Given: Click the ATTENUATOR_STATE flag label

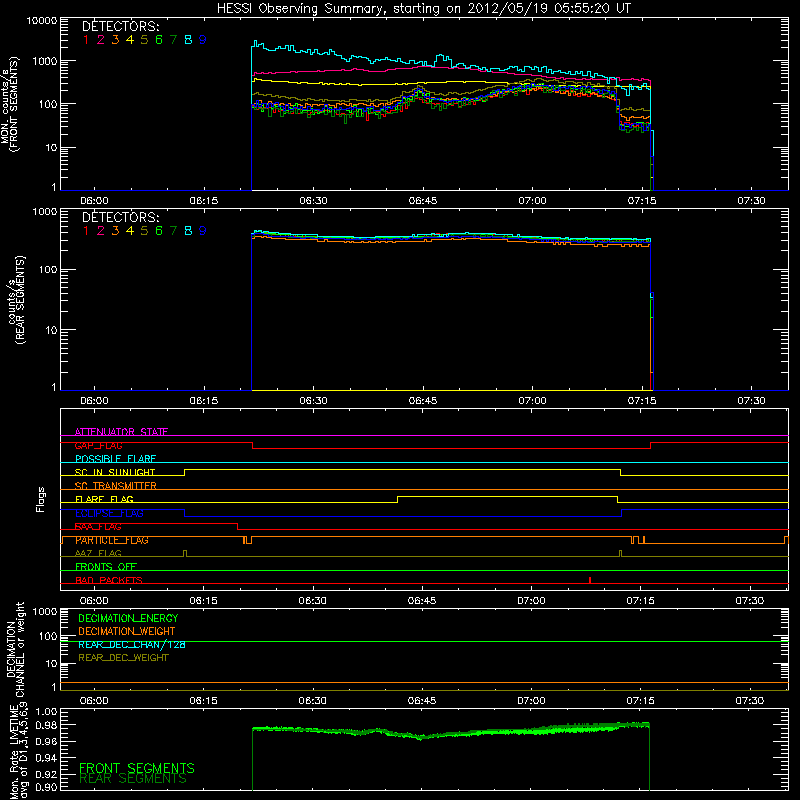Looking at the screenshot, I should click(121, 432).
